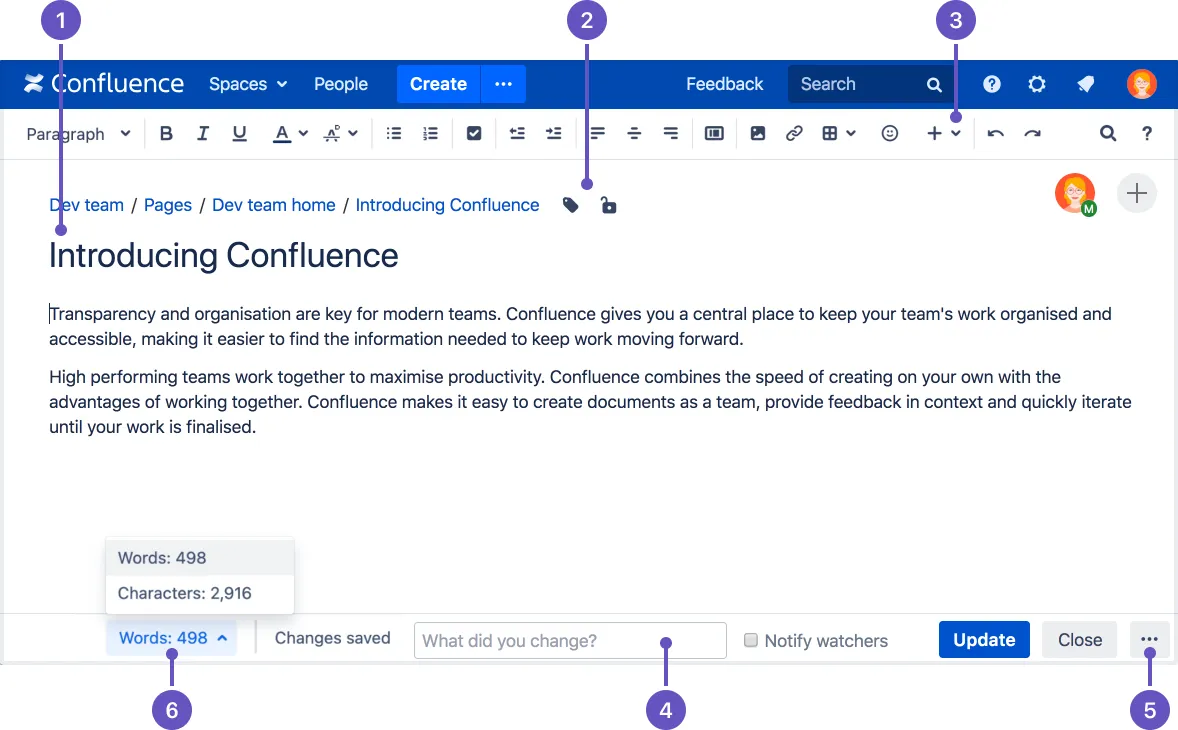Open the Paragraph style dropdown

(78, 133)
